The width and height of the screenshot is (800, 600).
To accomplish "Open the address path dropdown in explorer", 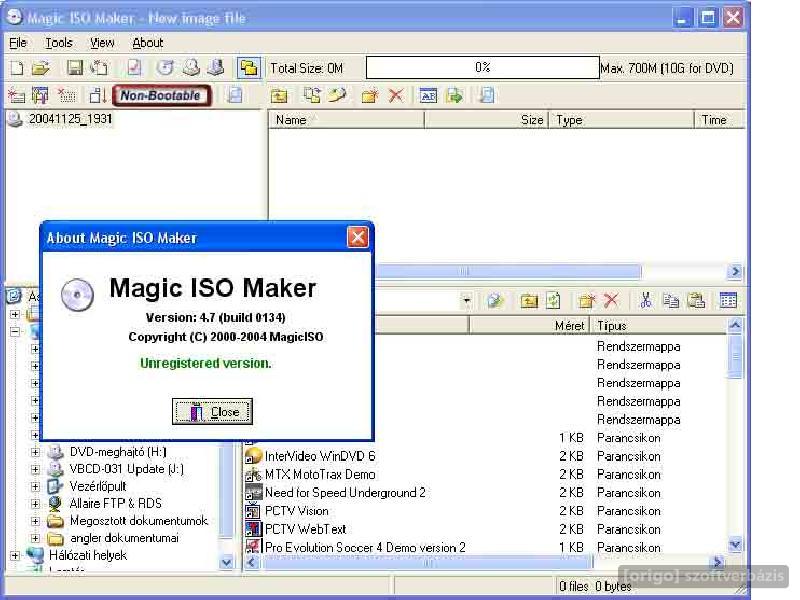I will click(466, 301).
